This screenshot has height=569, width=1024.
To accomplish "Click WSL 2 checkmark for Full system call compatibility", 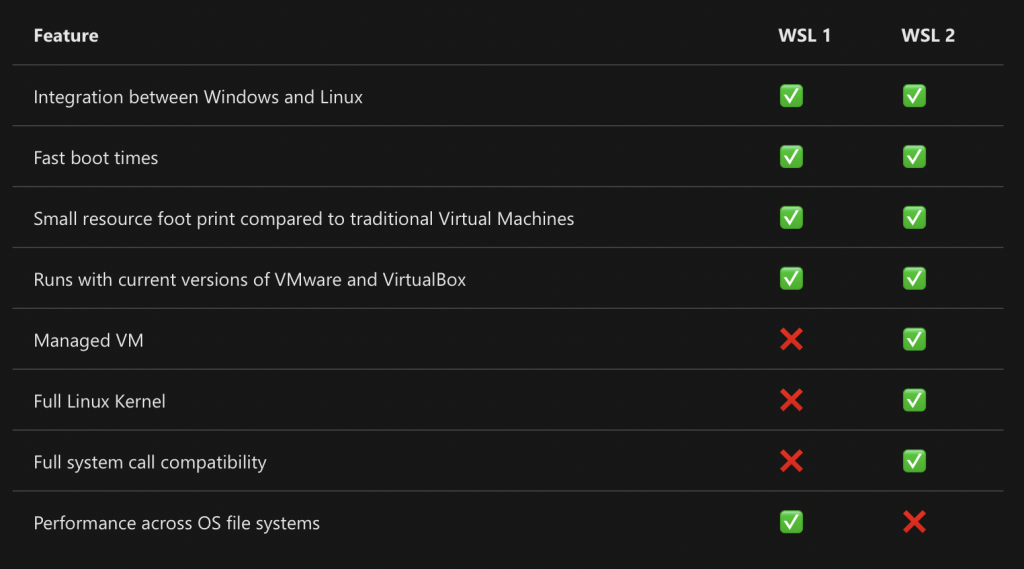I will [914, 461].
